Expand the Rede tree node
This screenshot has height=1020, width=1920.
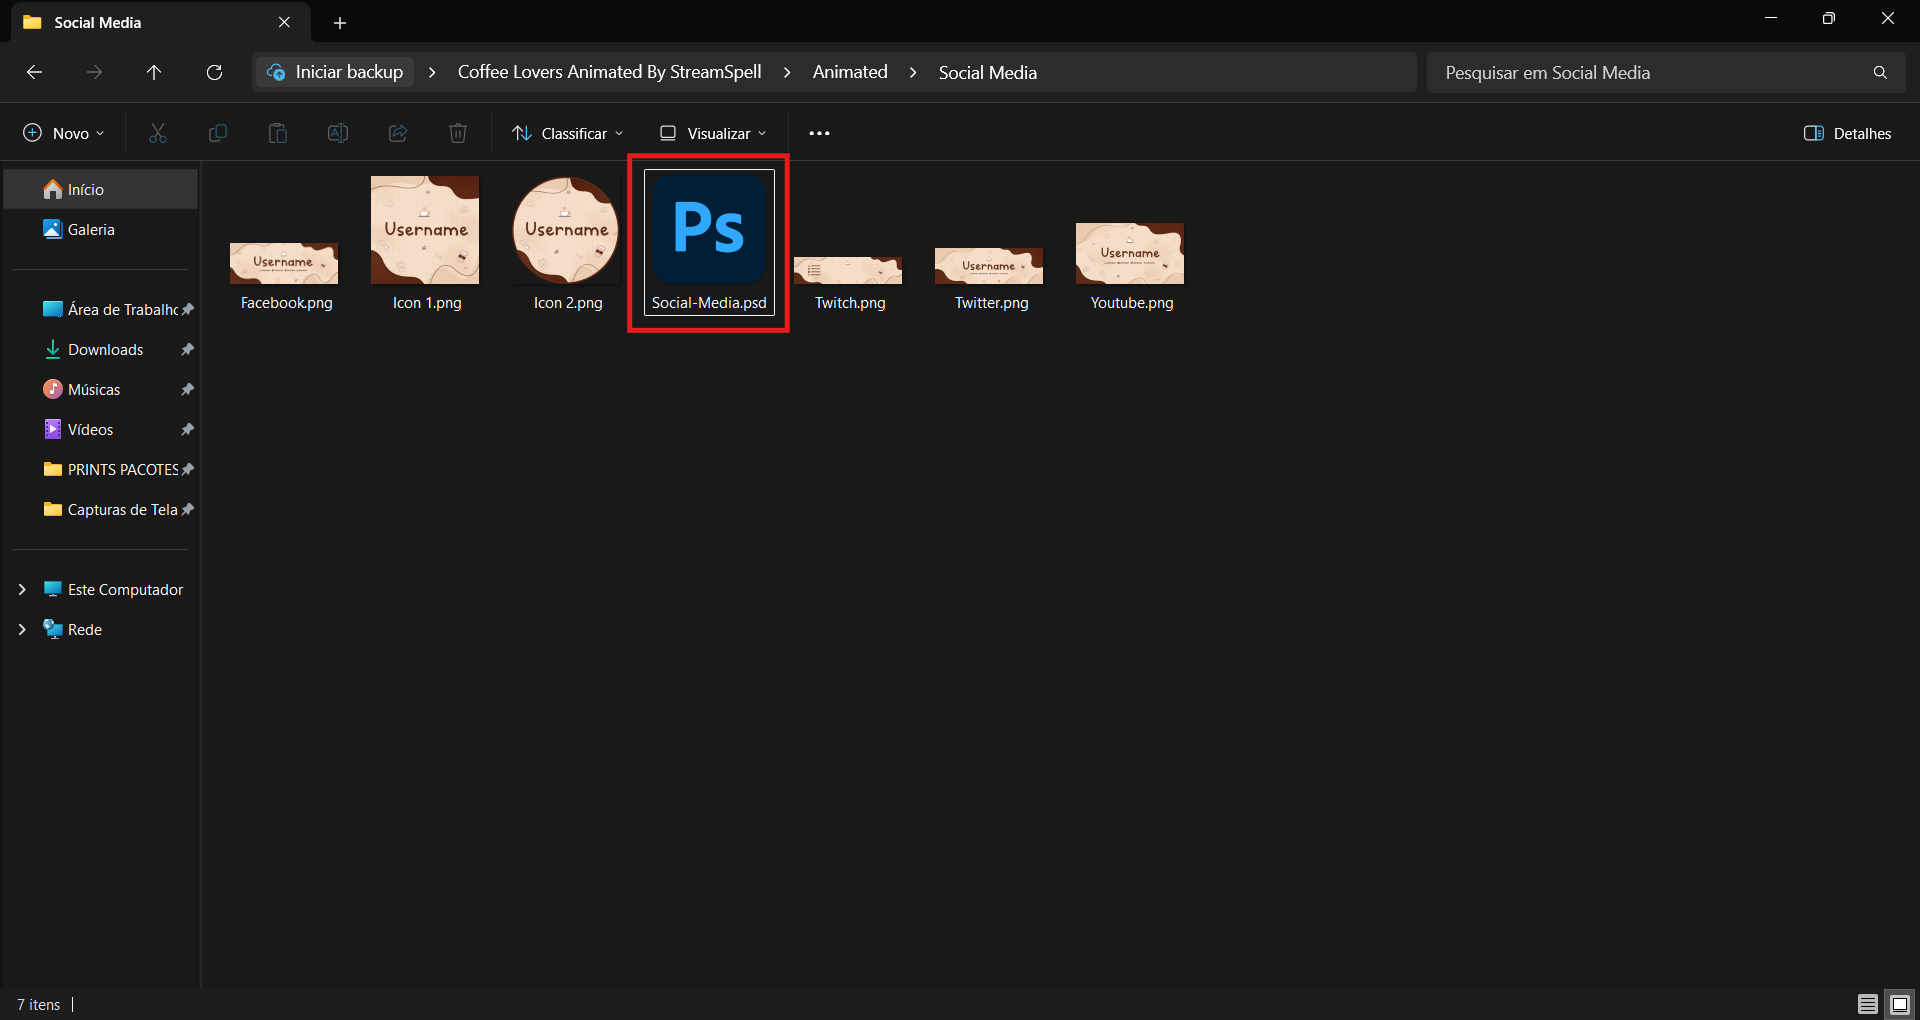point(22,630)
